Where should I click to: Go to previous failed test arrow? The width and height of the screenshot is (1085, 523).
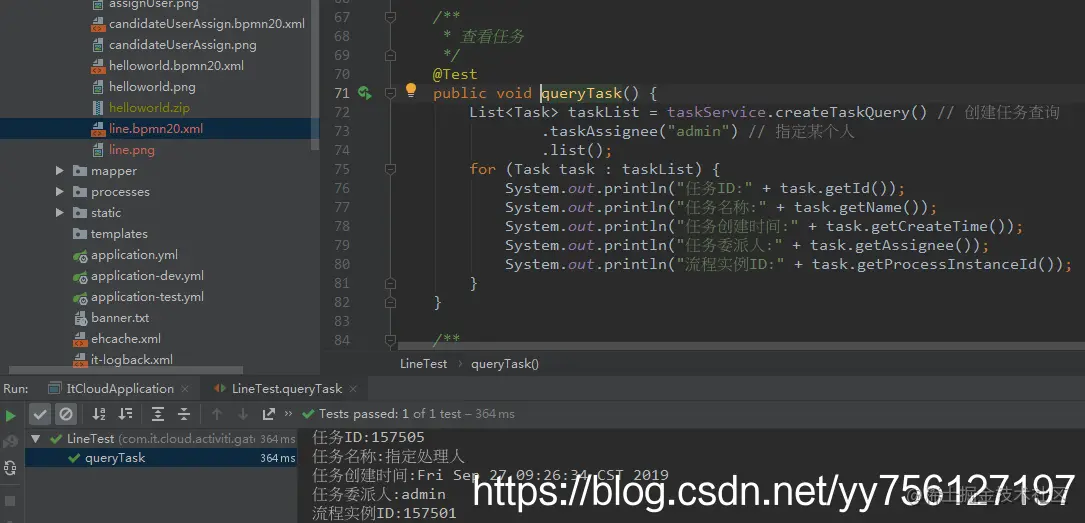217,414
